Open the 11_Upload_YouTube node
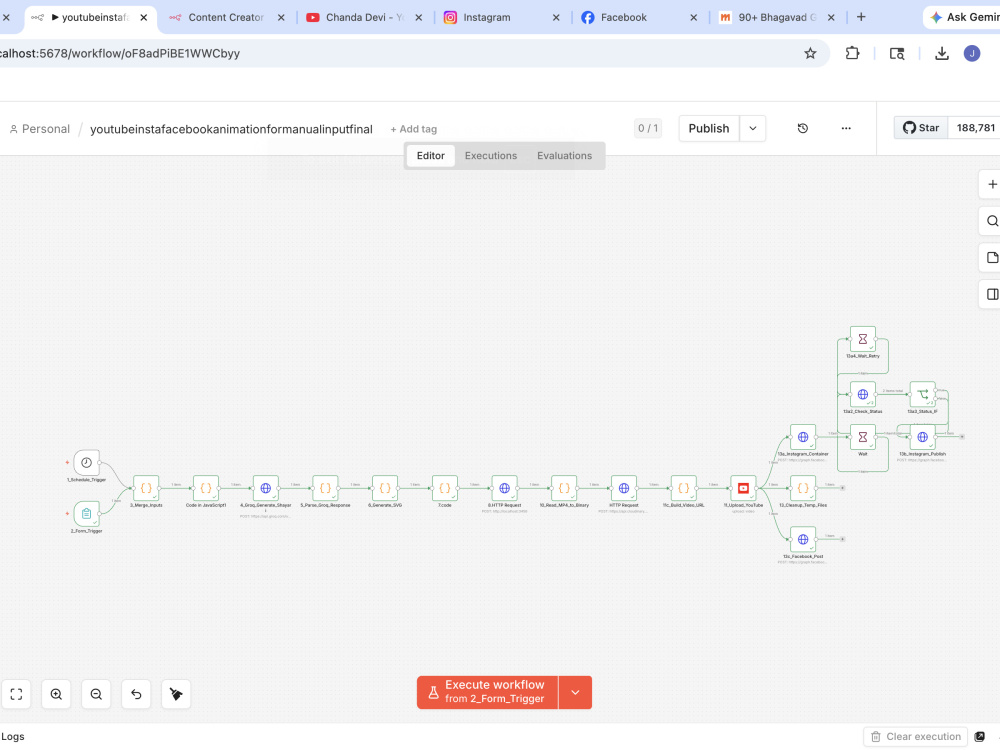 pos(743,488)
